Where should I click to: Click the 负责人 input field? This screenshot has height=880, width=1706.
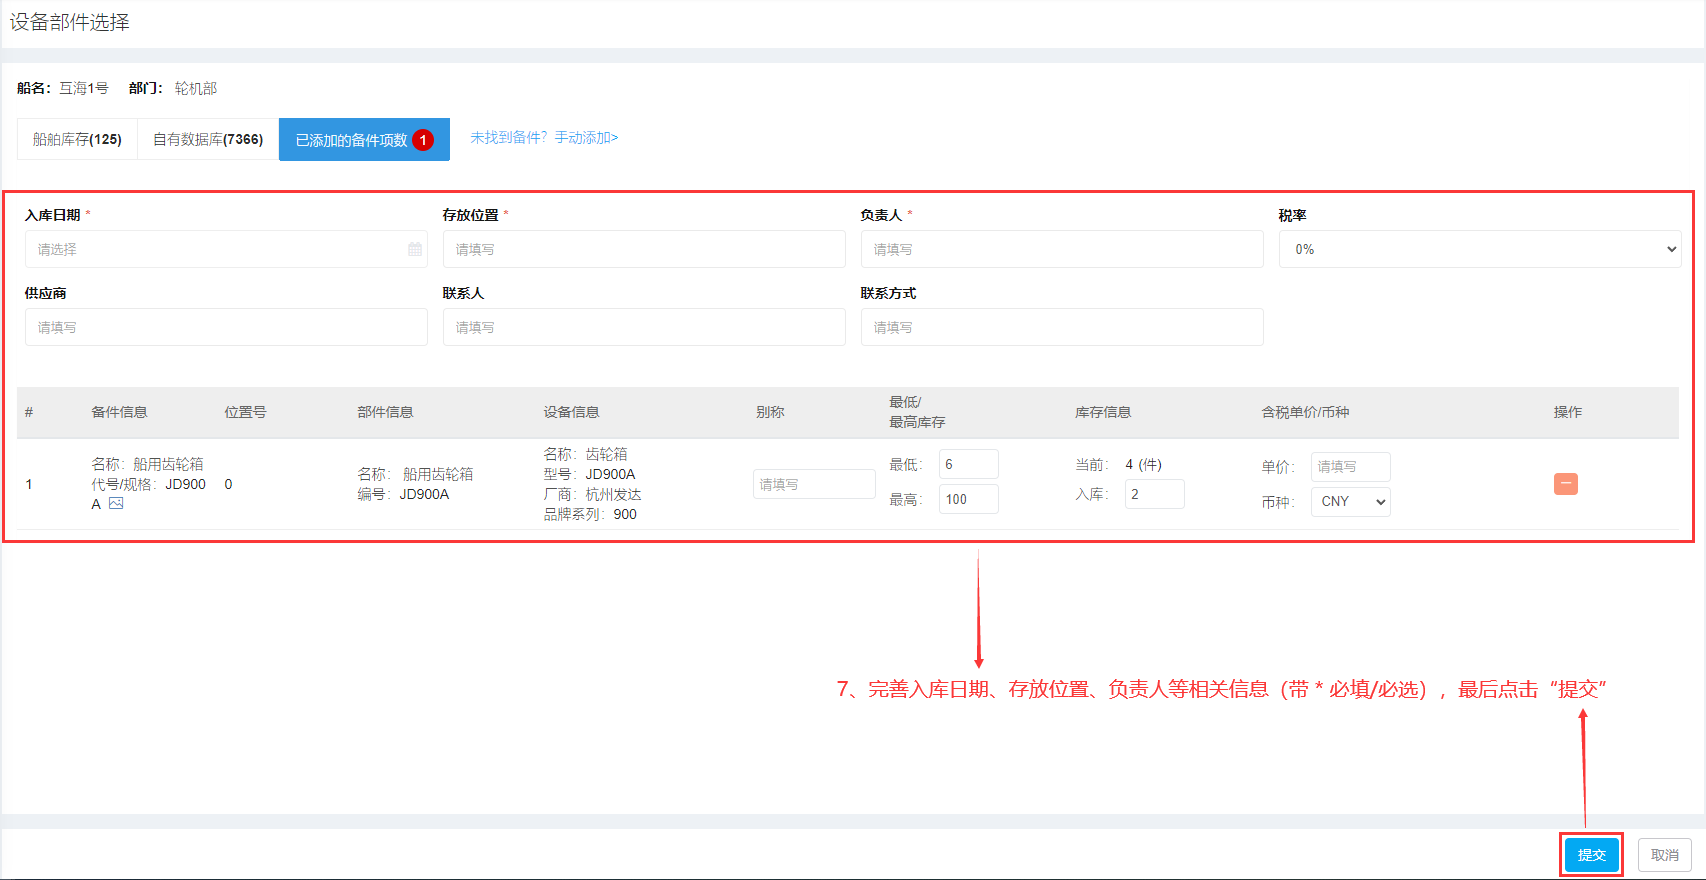[1062, 249]
